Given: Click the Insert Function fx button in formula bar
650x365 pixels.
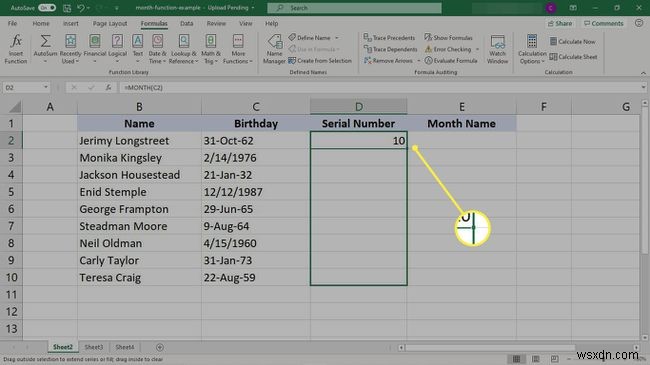Looking at the screenshot, I should pos(108,88).
